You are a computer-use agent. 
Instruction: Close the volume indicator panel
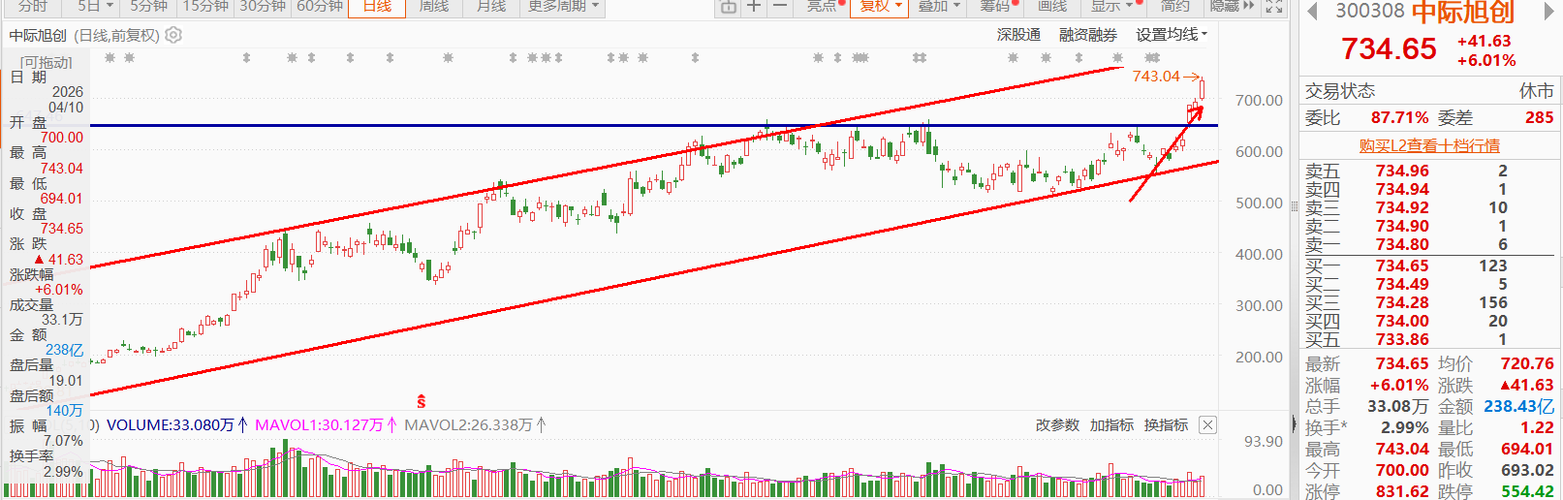(x=1207, y=425)
